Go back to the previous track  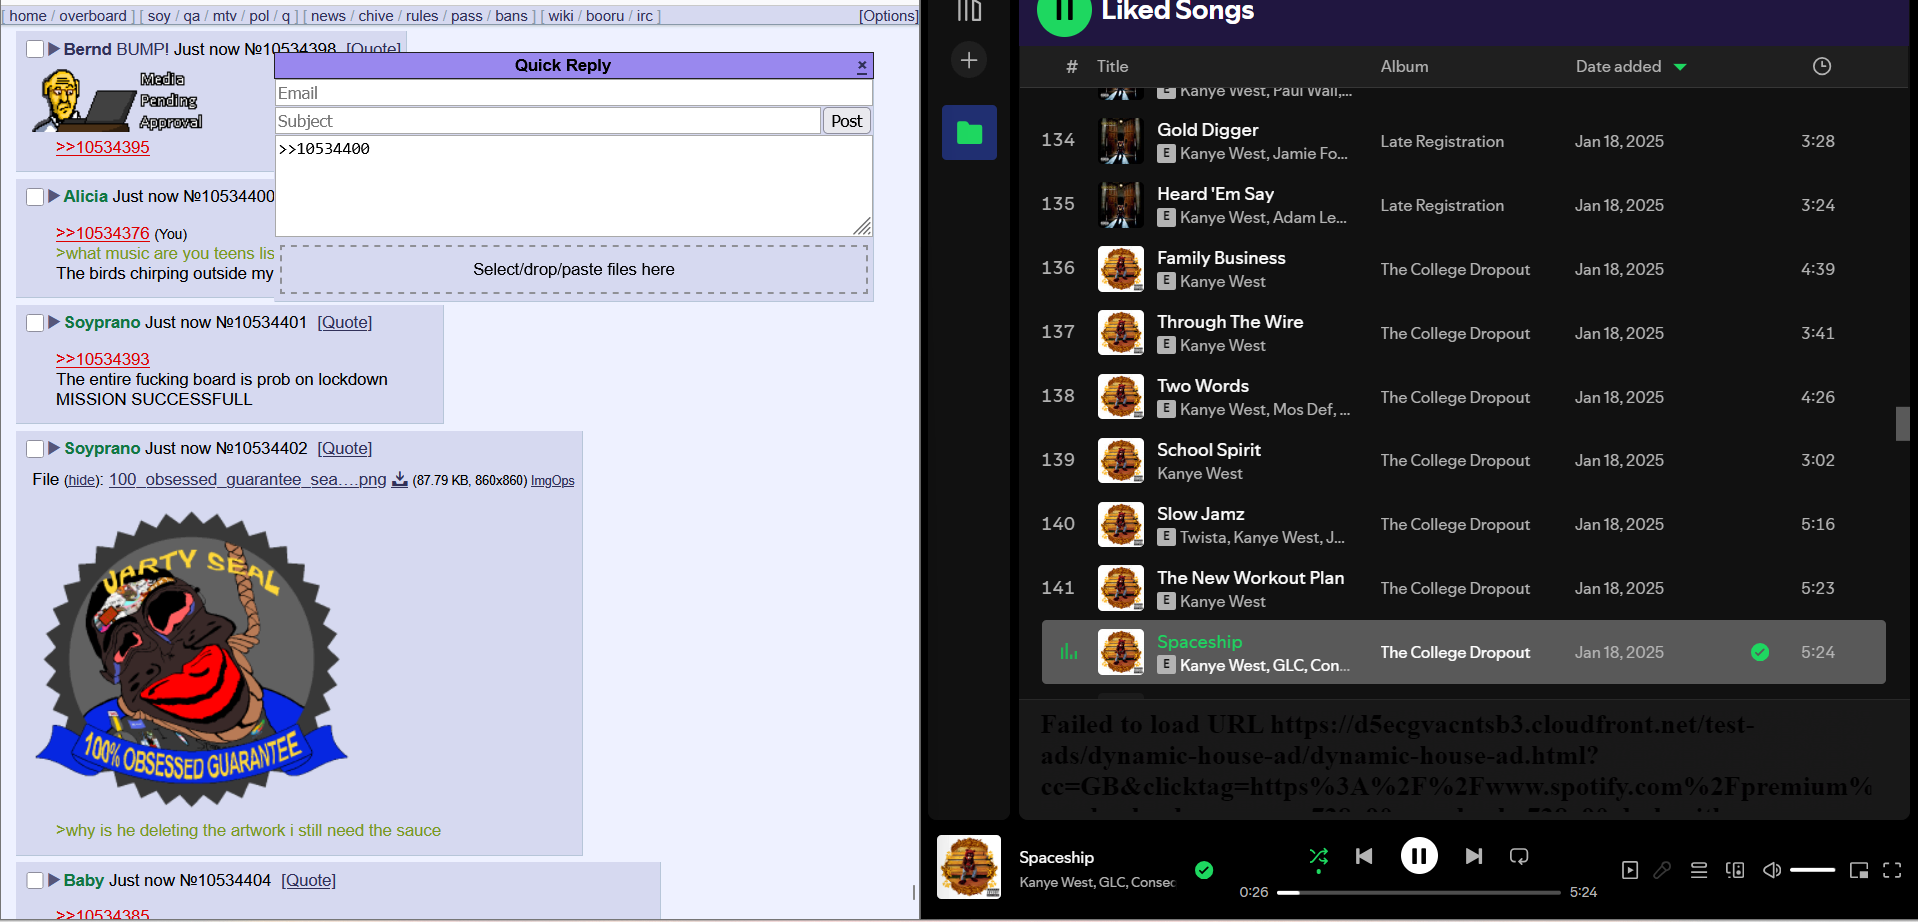pos(1364,856)
